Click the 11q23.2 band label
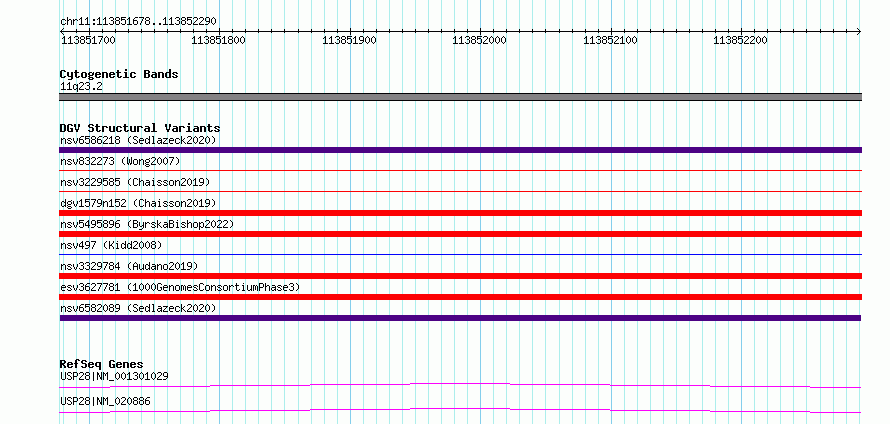The height and width of the screenshot is (424, 890). [x=81, y=87]
